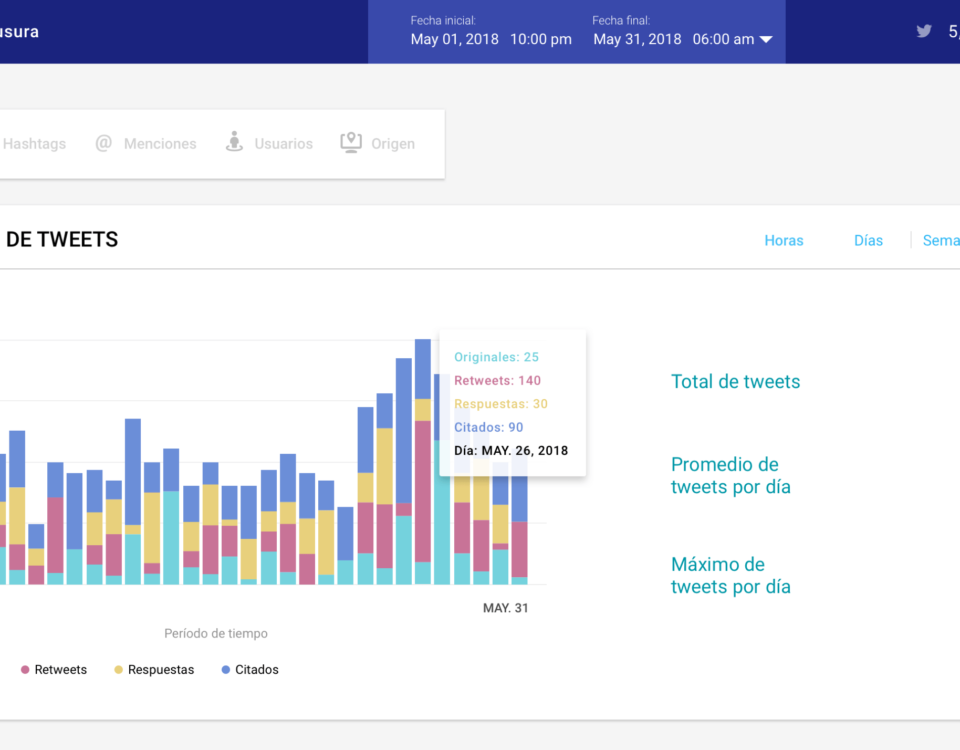Switch to the Hashtags tab
The image size is (960, 750).
click(x=34, y=144)
